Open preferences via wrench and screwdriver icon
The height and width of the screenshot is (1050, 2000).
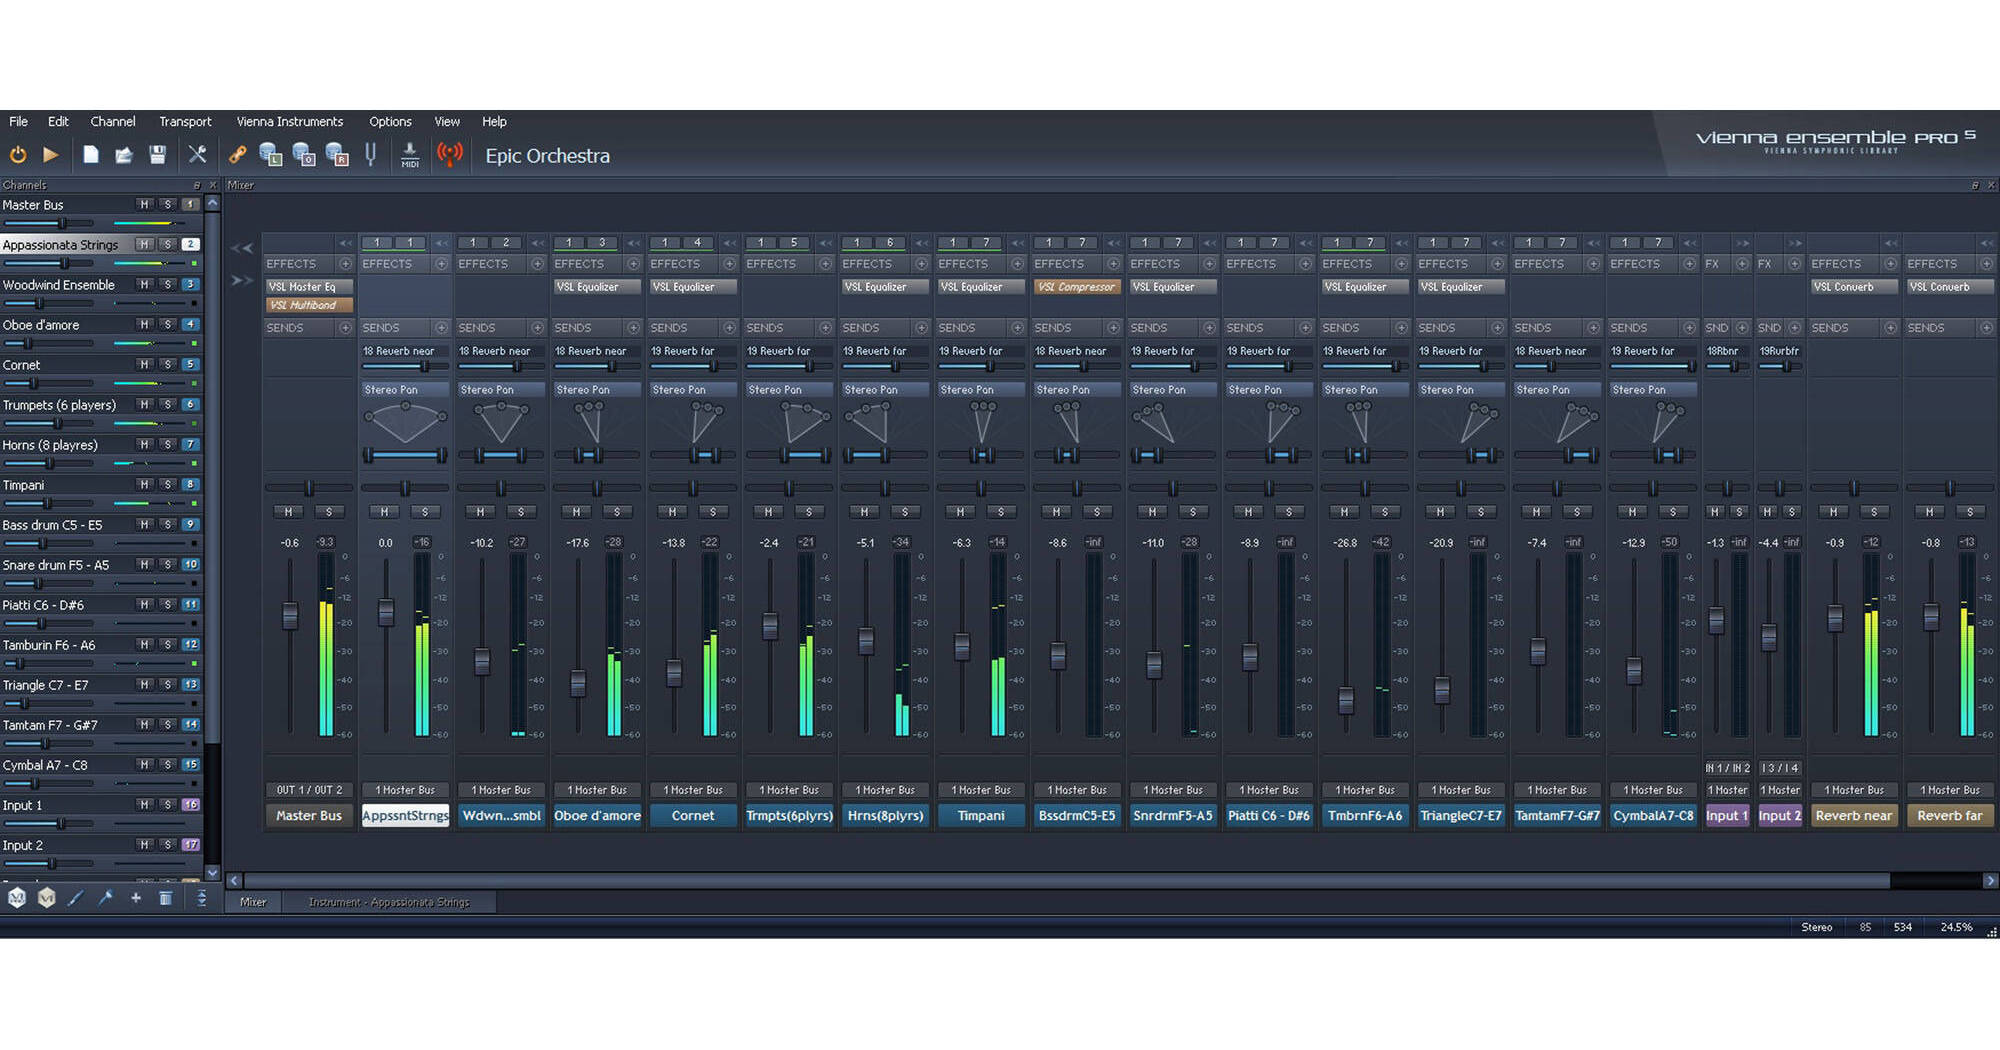pyautogui.click(x=197, y=155)
